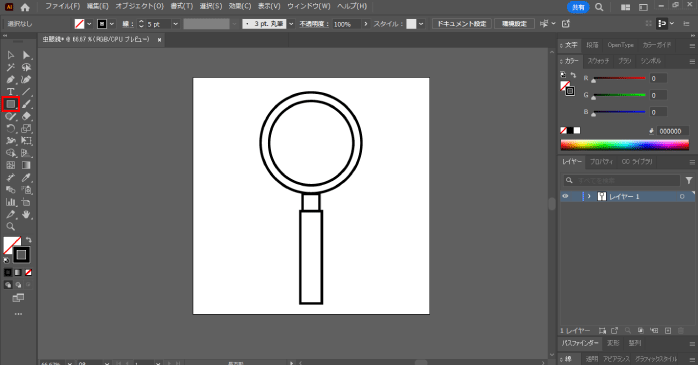The image size is (698, 365).
Task: Switch to スウォッチ tab
Action: (598, 61)
